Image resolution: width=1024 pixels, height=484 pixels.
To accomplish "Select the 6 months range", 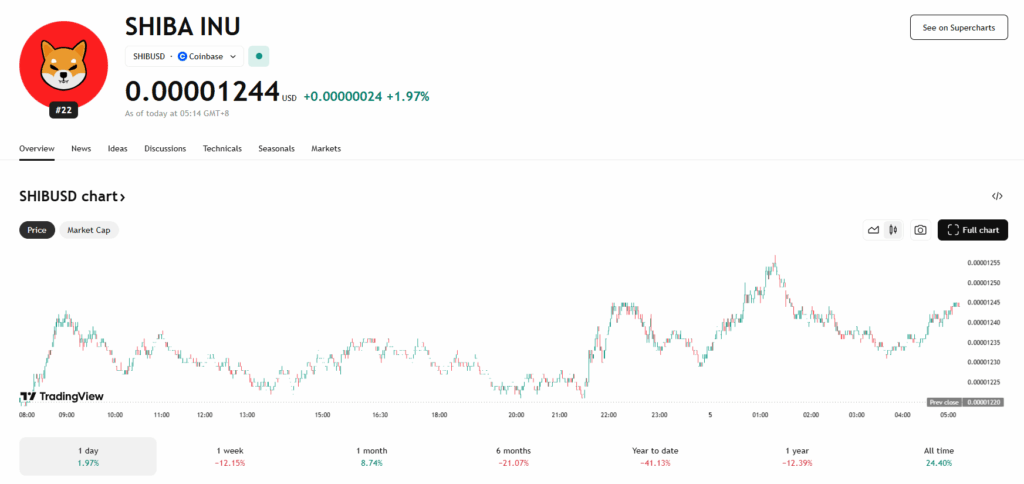I will (x=513, y=457).
